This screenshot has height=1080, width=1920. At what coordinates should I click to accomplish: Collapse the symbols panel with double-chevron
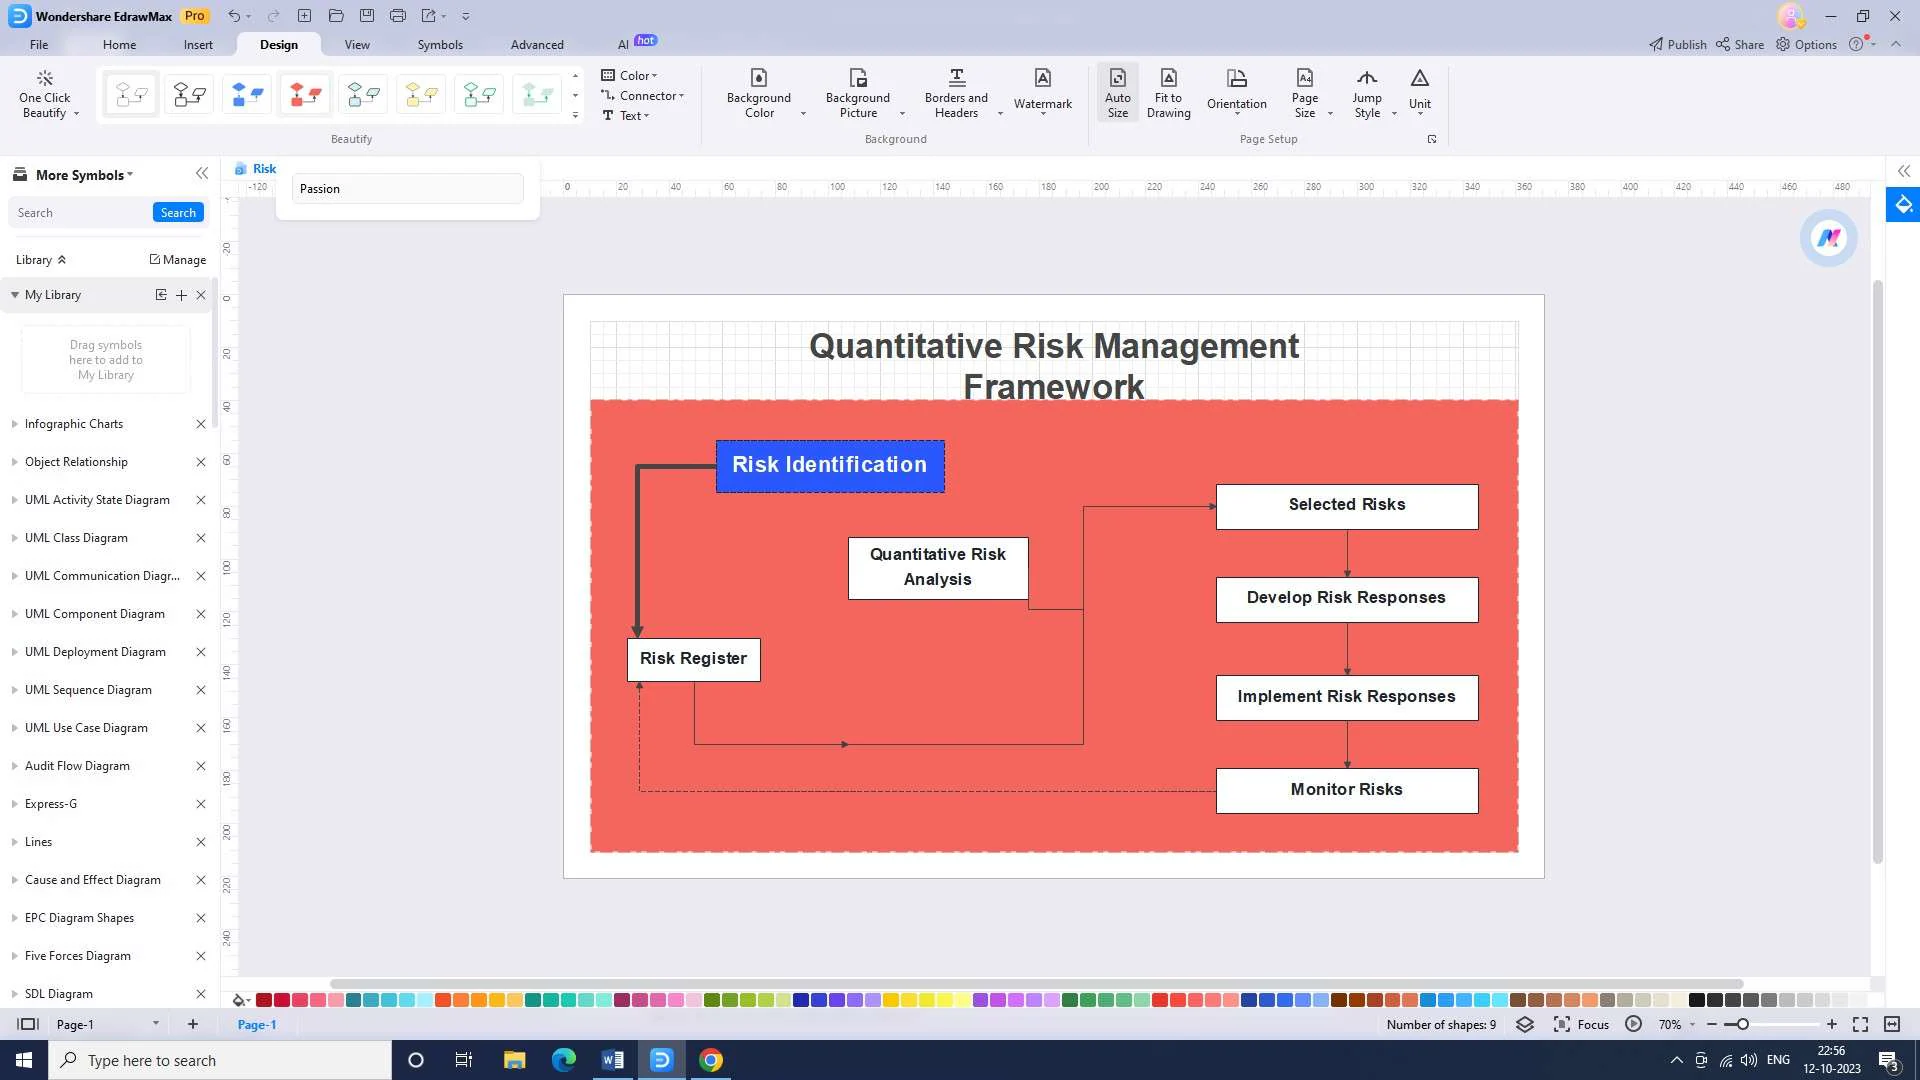click(x=202, y=174)
